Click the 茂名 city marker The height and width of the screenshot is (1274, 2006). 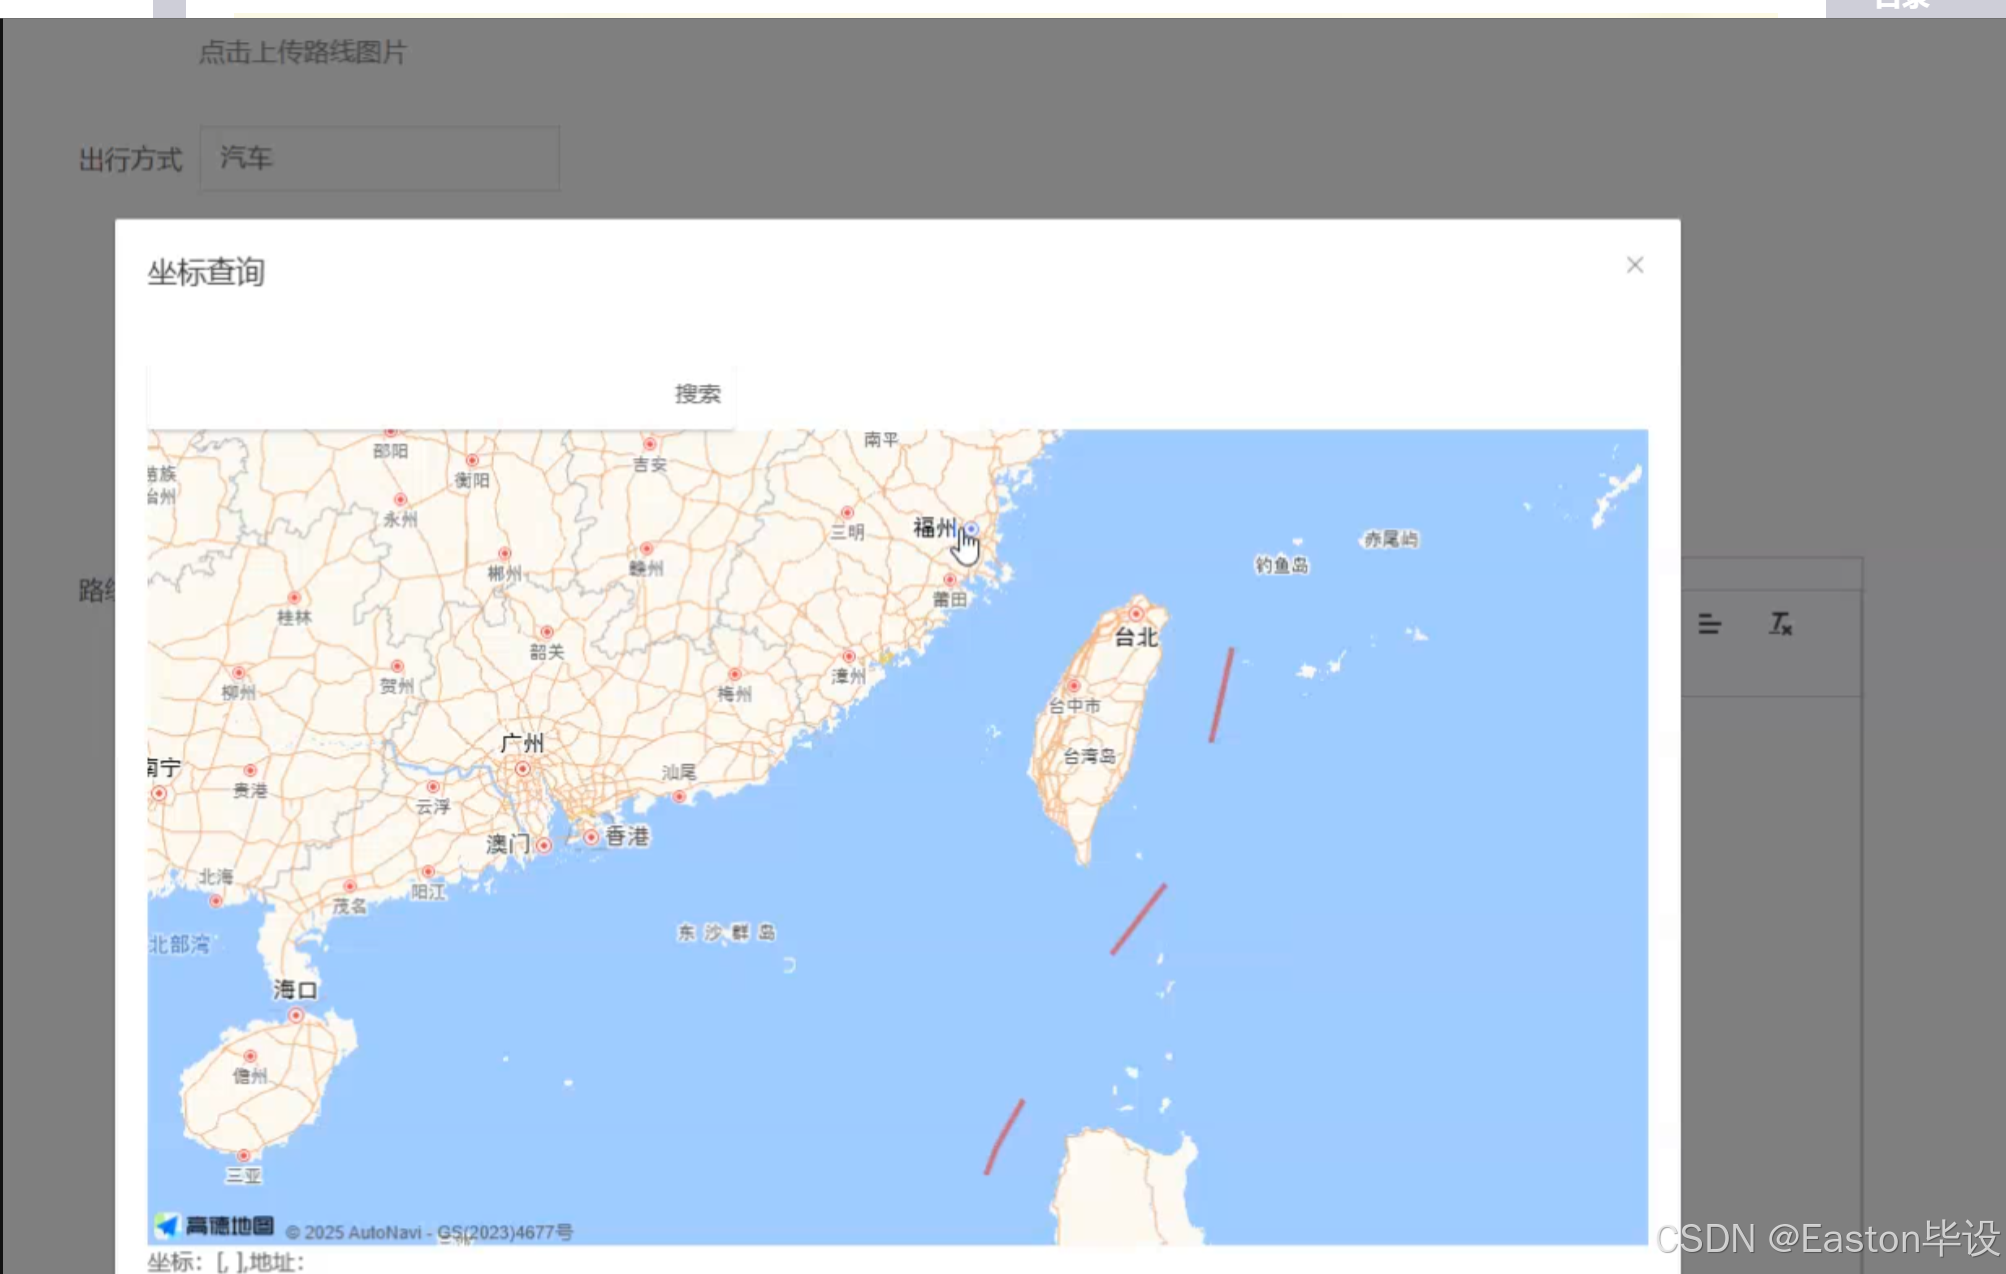click(x=349, y=886)
